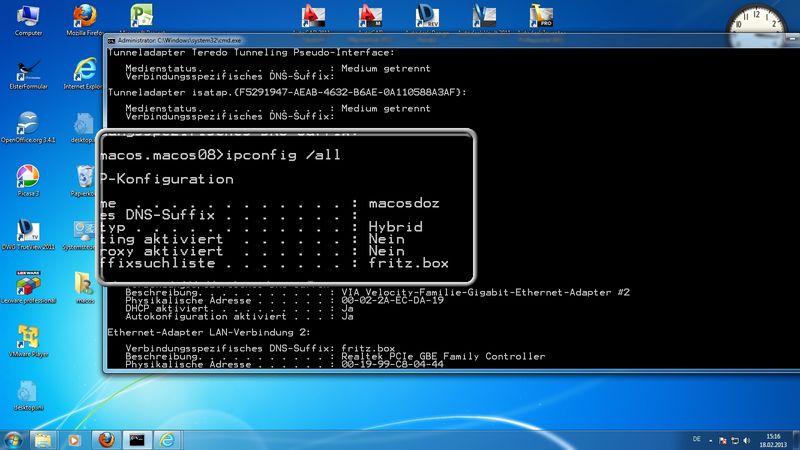Open the desktop.ini file at bottom left
The image size is (800, 450).
pyautogui.click(x=28, y=392)
